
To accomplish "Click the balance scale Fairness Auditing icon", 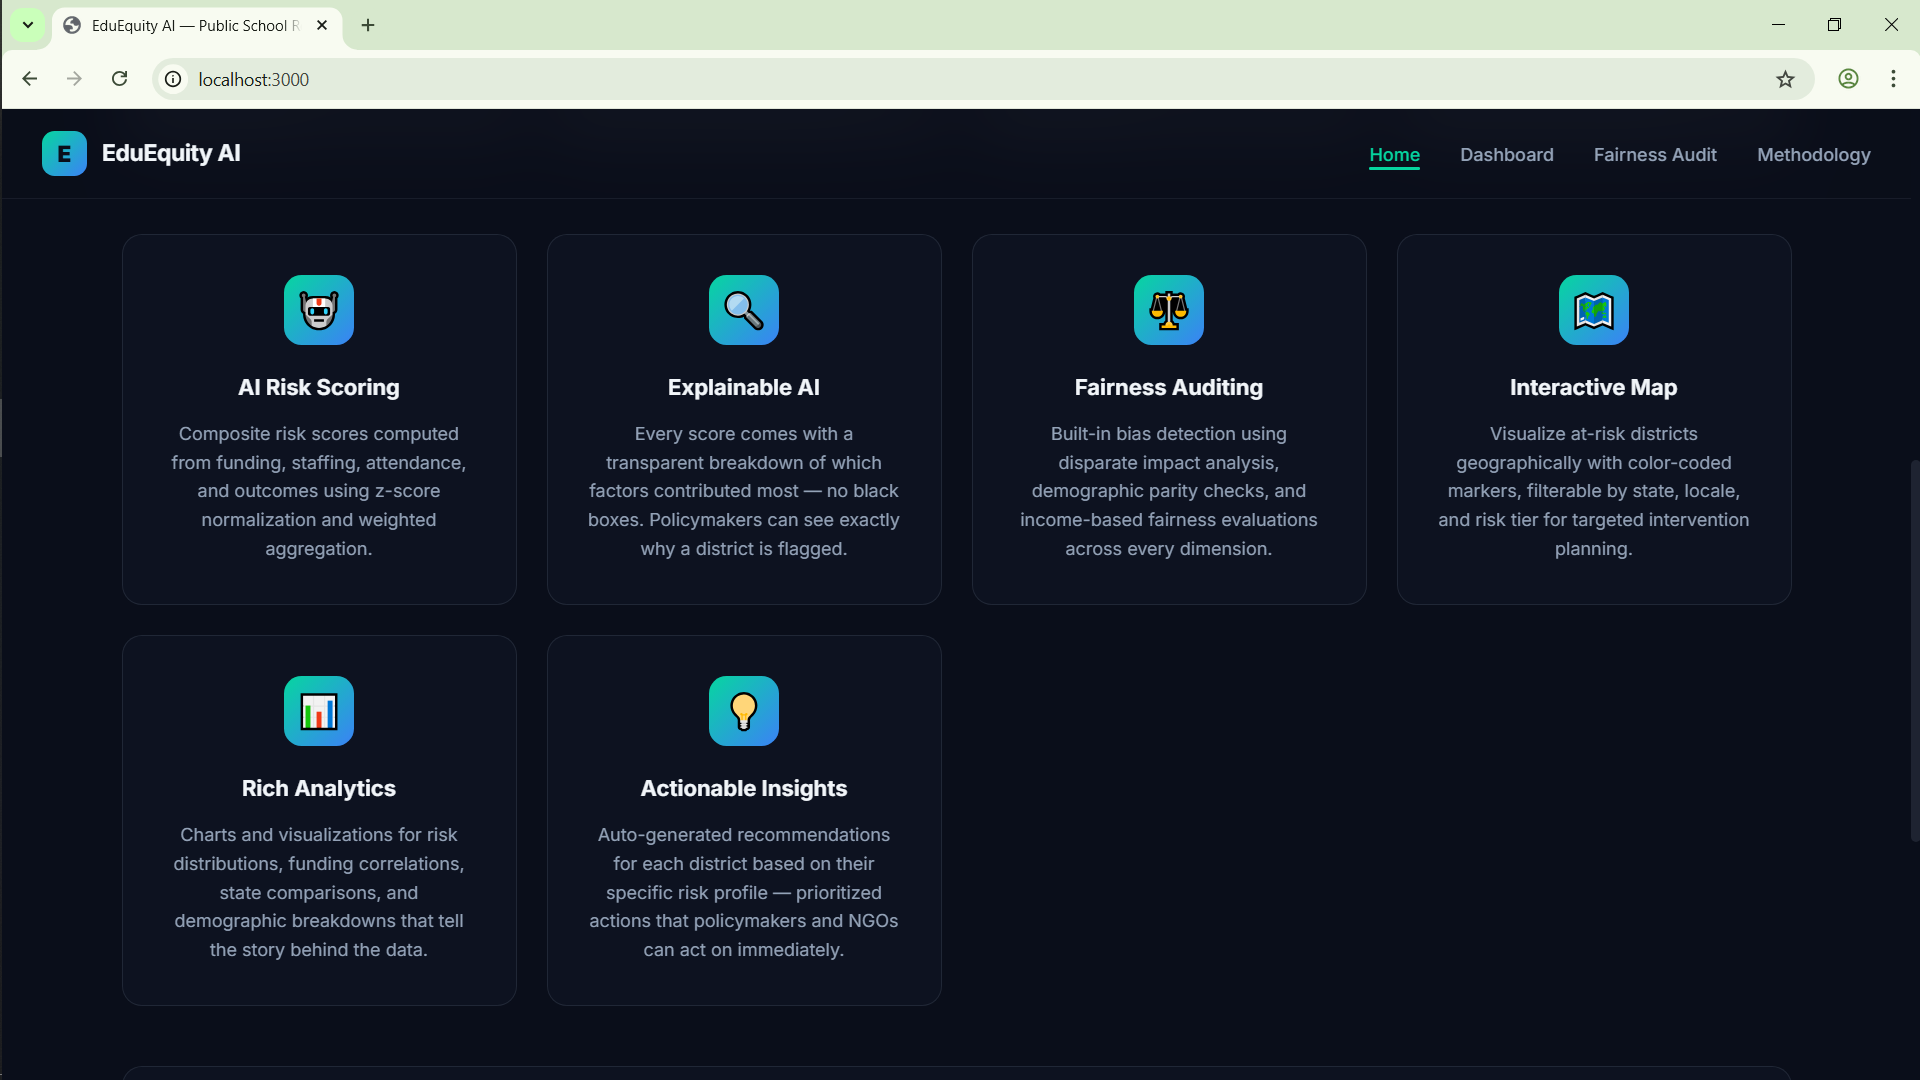I will click(1168, 310).
